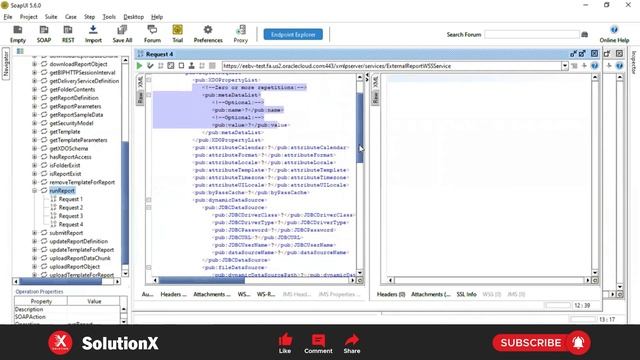The width and height of the screenshot is (640, 360).
Task: Expand the isFolderExist operation
Action: coord(35,165)
